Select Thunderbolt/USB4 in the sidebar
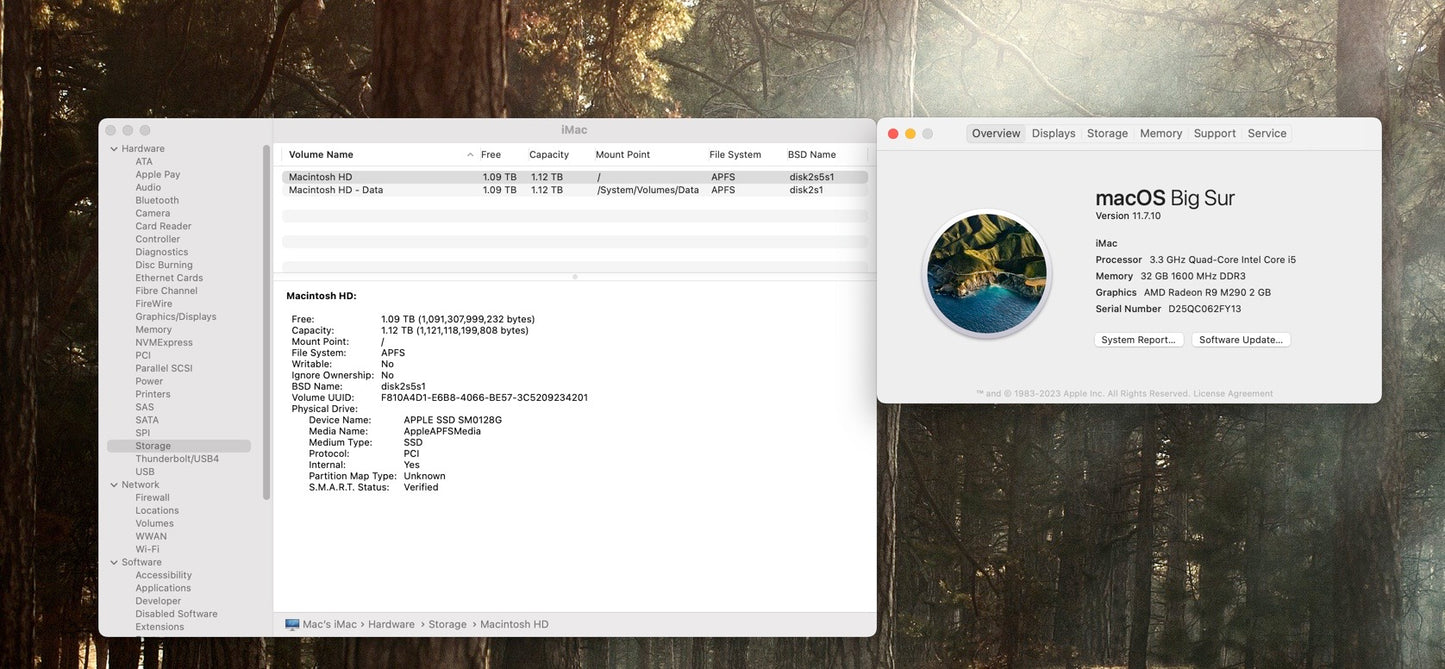Image resolution: width=1445 pixels, height=669 pixels. tap(177, 459)
